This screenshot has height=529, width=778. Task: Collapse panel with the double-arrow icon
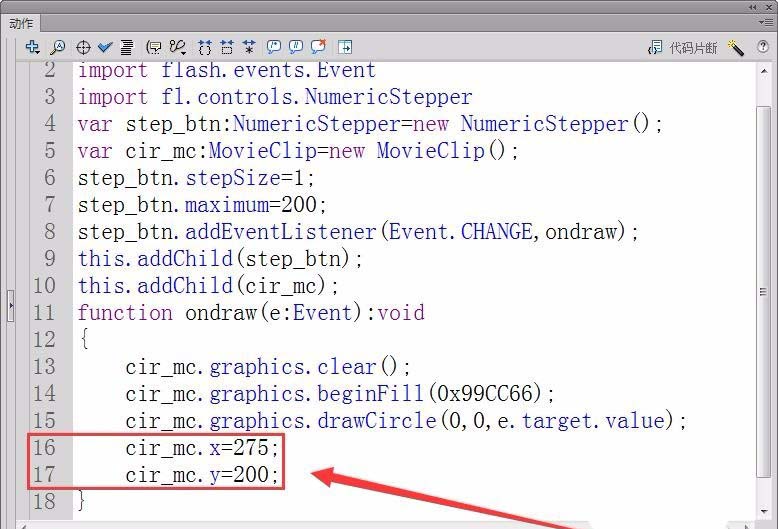(753, 7)
